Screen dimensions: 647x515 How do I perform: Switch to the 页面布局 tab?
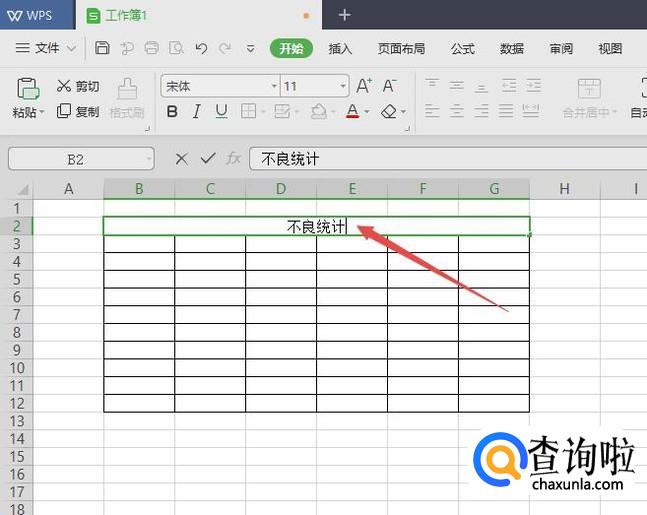pyautogui.click(x=401, y=49)
